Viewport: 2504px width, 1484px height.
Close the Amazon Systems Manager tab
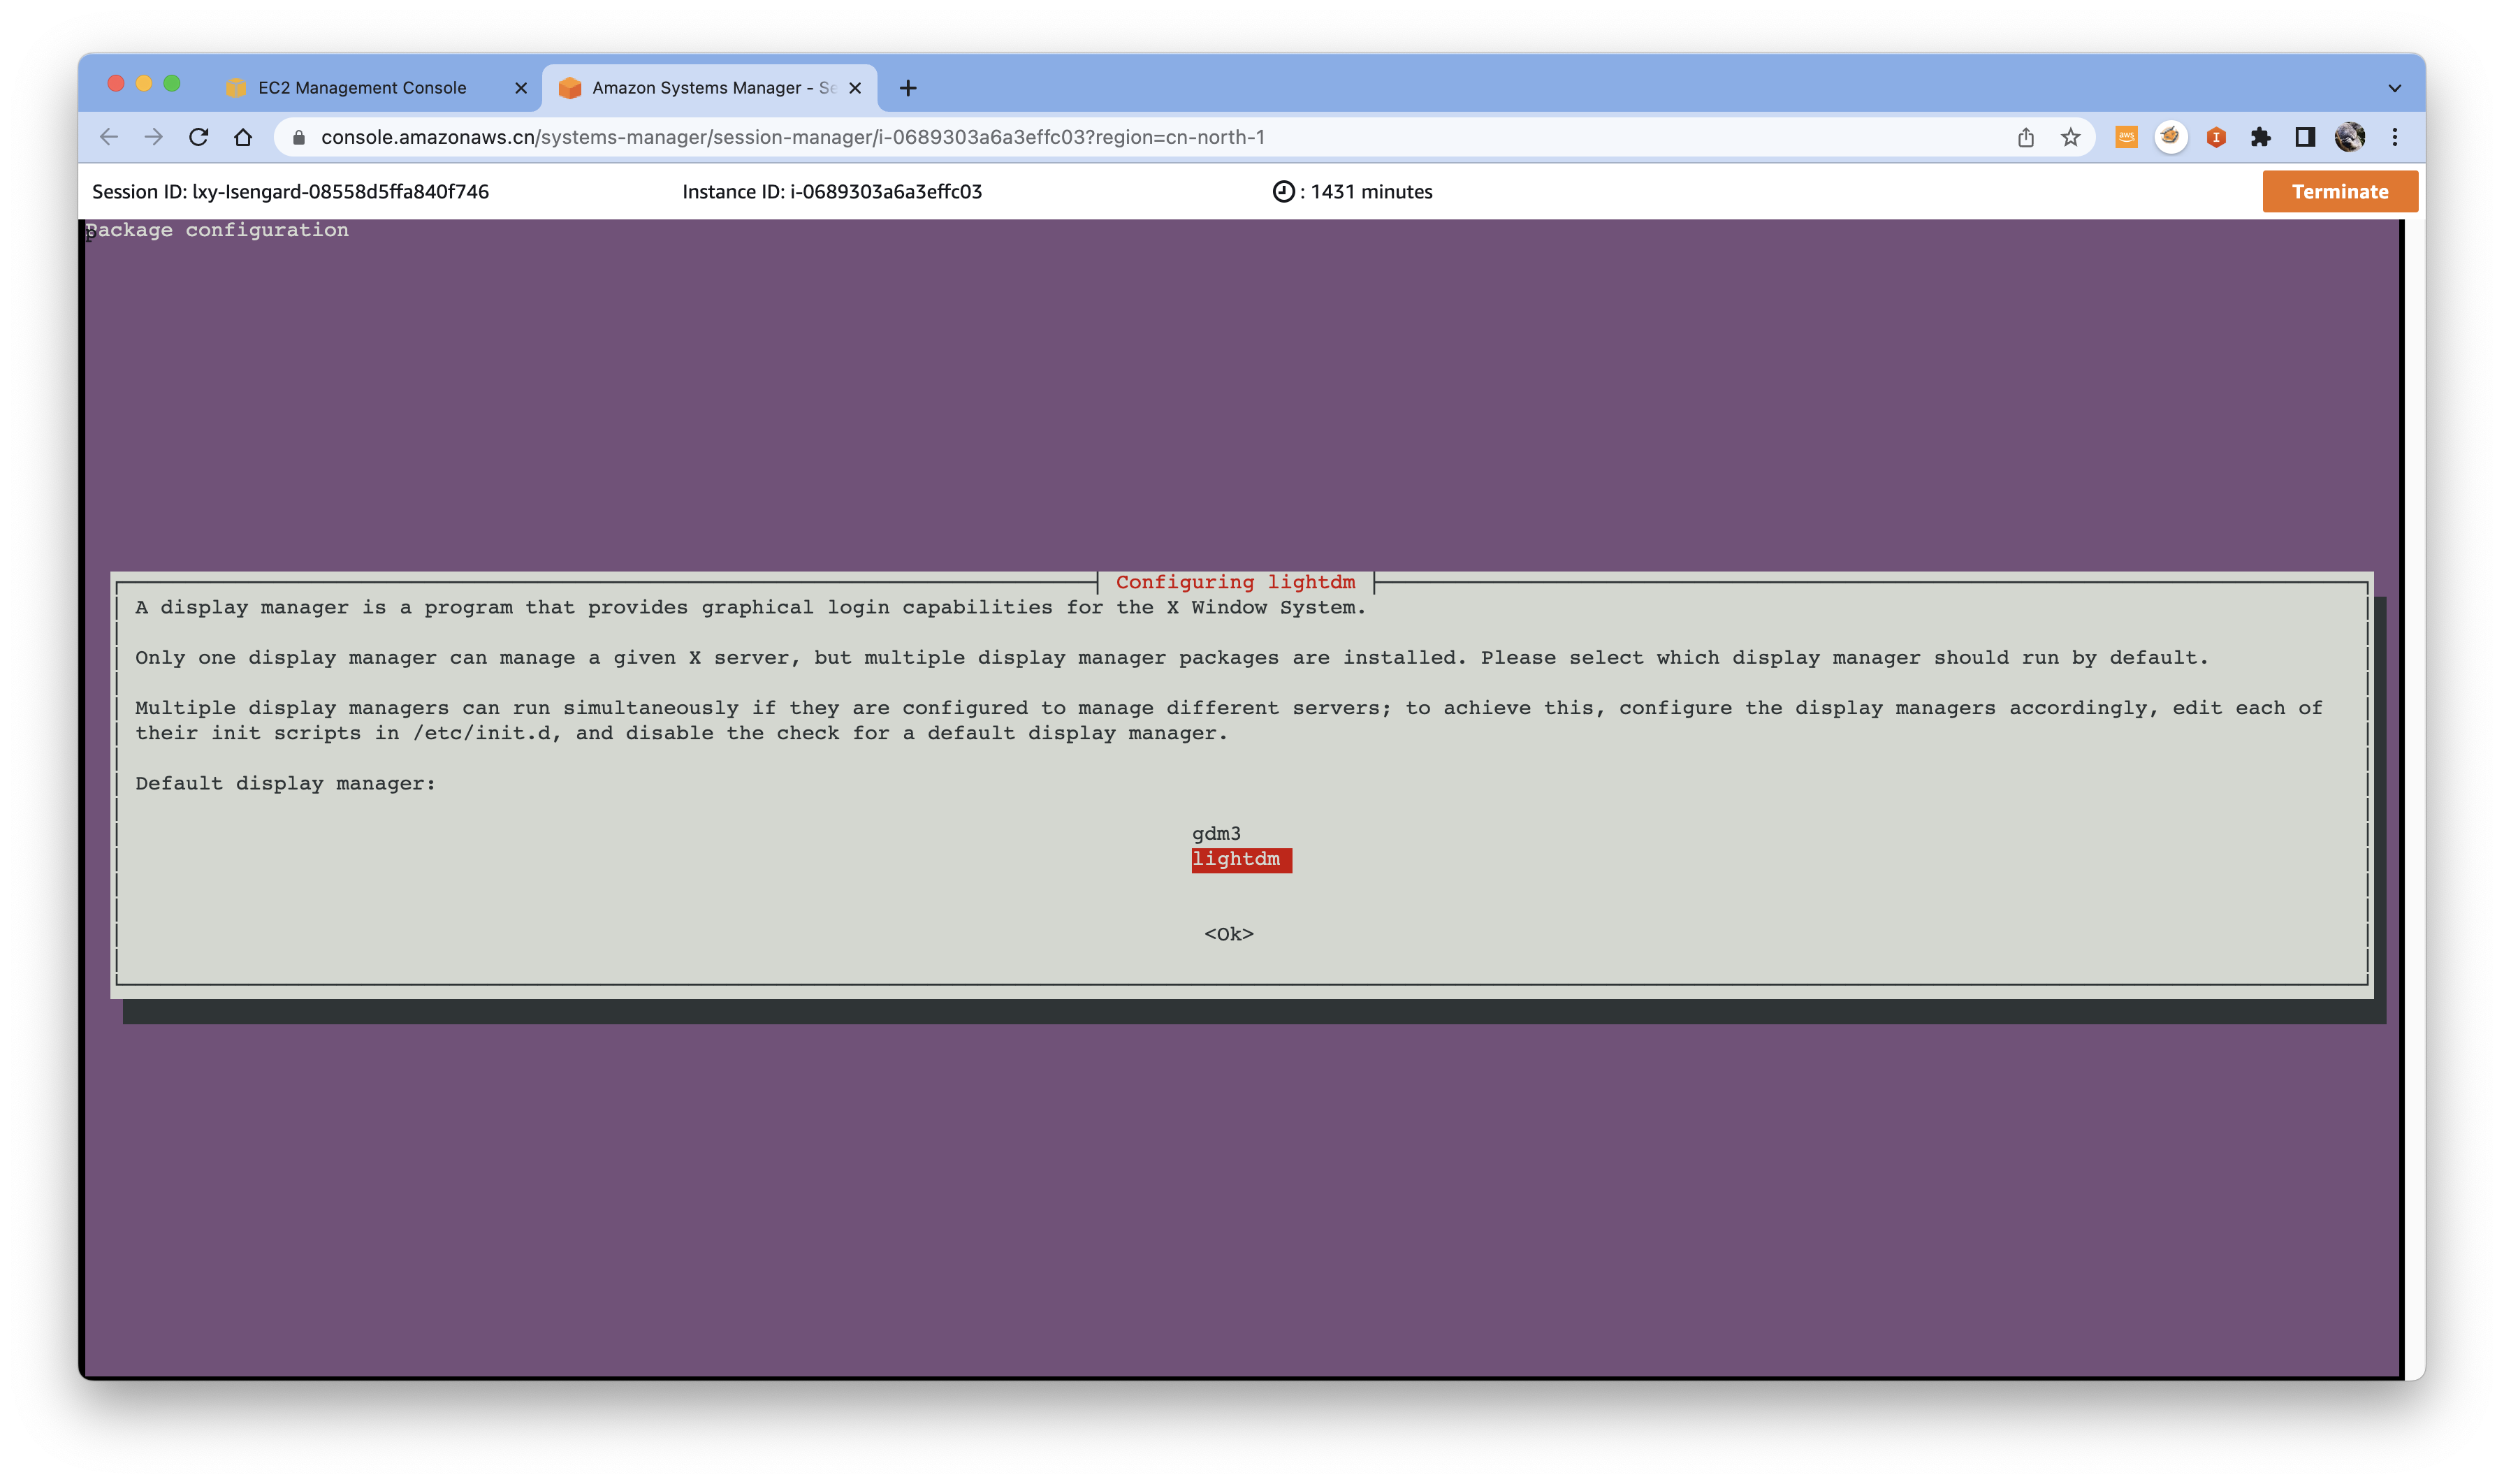tap(855, 88)
